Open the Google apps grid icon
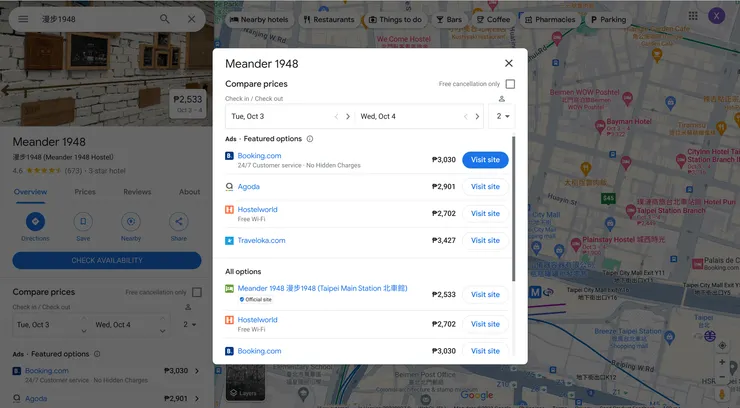740x408 pixels. point(693,16)
